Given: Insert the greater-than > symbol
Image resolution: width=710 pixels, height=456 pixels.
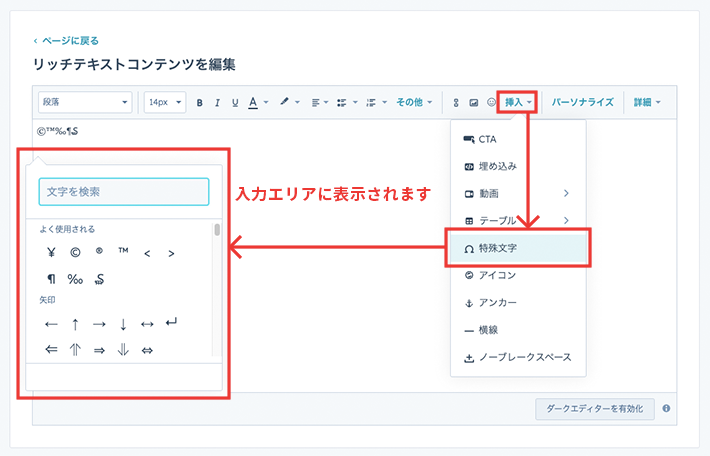Looking at the screenshot, I should pyautogui.click(x=171, y=254).
